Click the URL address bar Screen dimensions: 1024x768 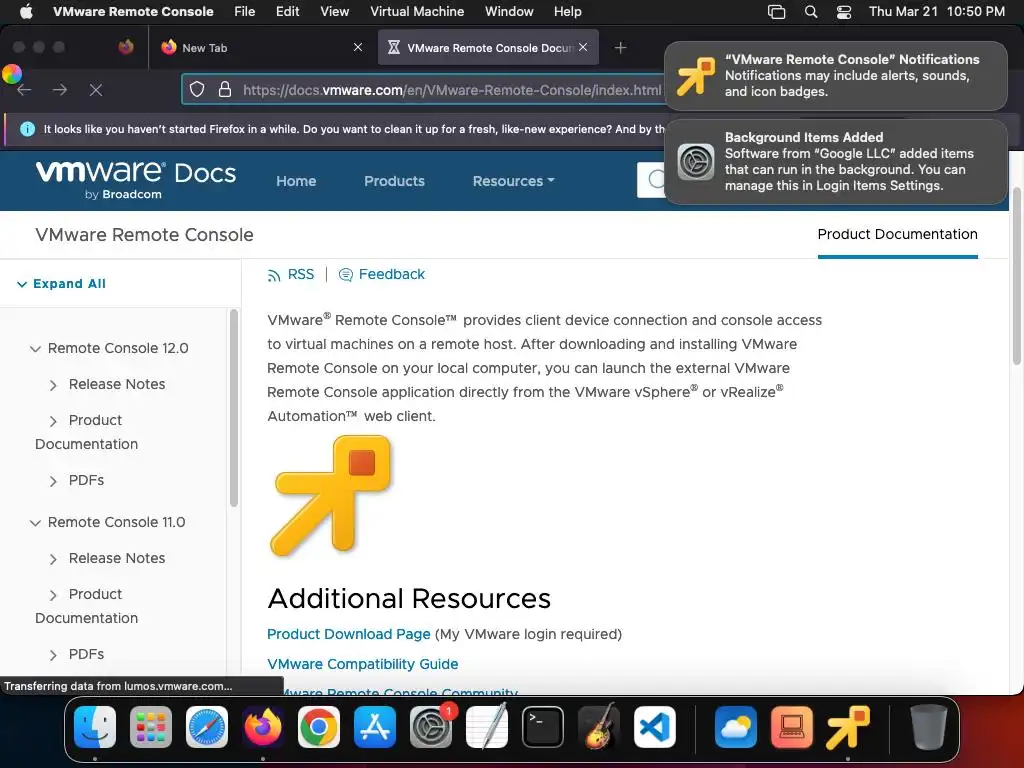click(451, 89)
